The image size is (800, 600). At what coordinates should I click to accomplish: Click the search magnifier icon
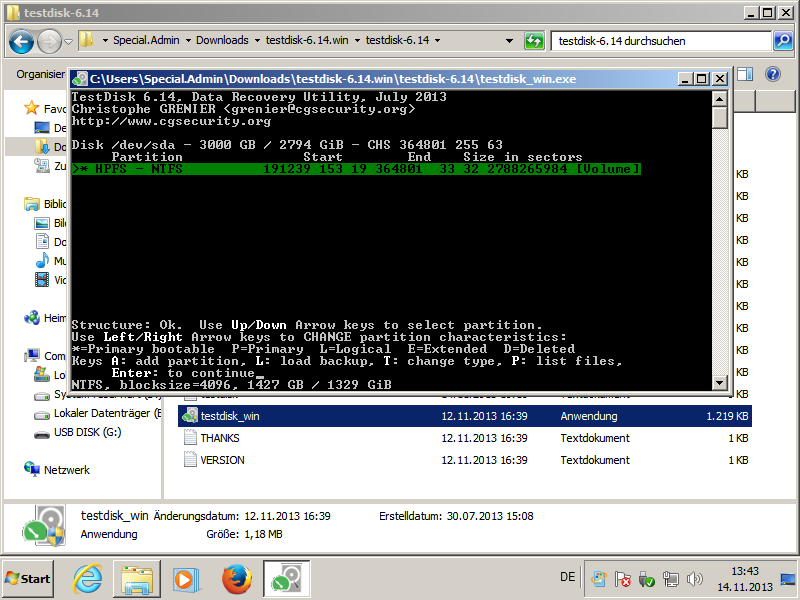point(783,41)
